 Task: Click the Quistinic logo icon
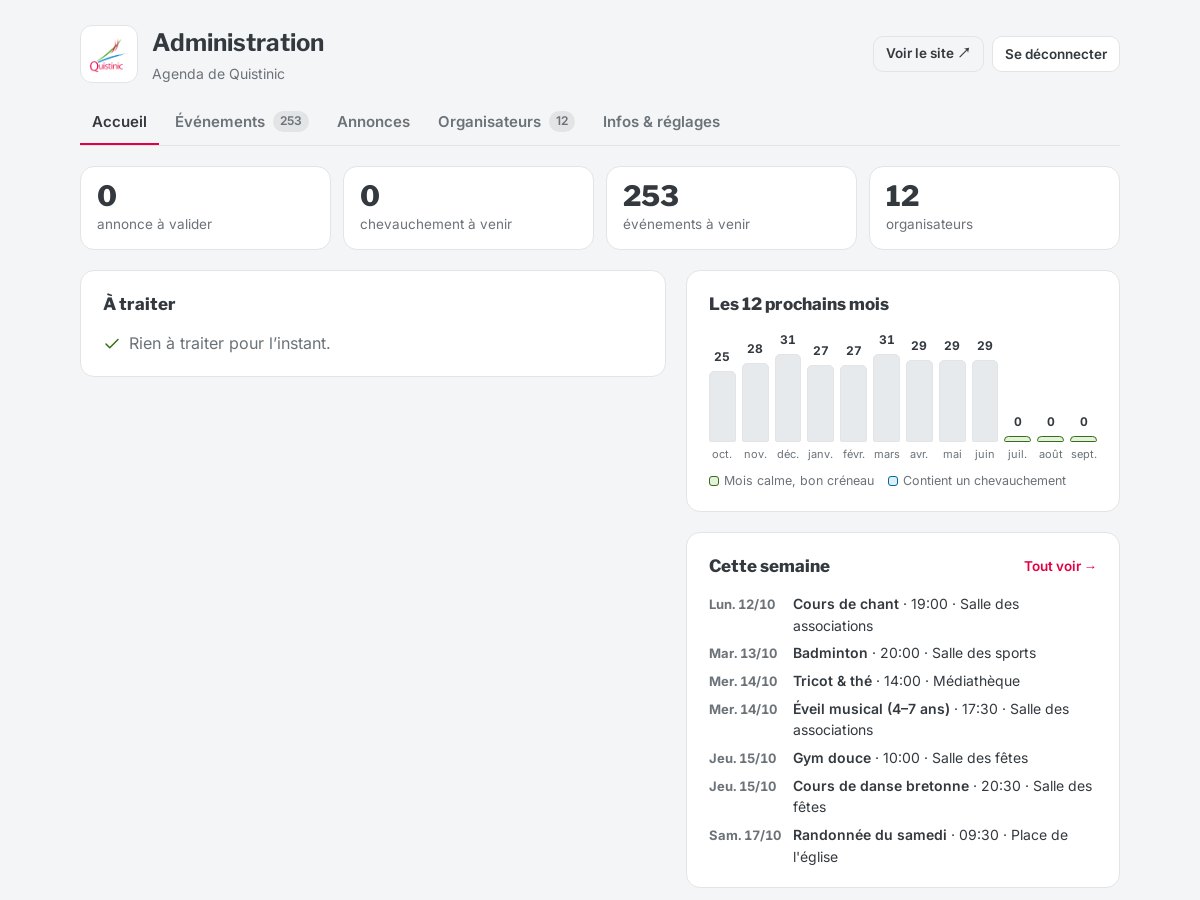click(109, 54)
